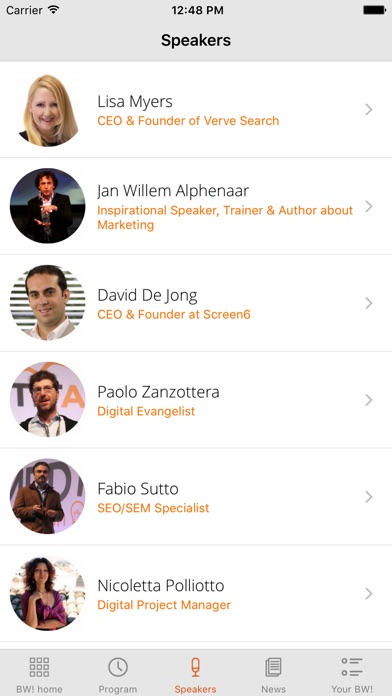Click chevron on Fabio Sutto row
Image resolution: width=392 pixels, height=696 pixels.
[x=368, y=497]
